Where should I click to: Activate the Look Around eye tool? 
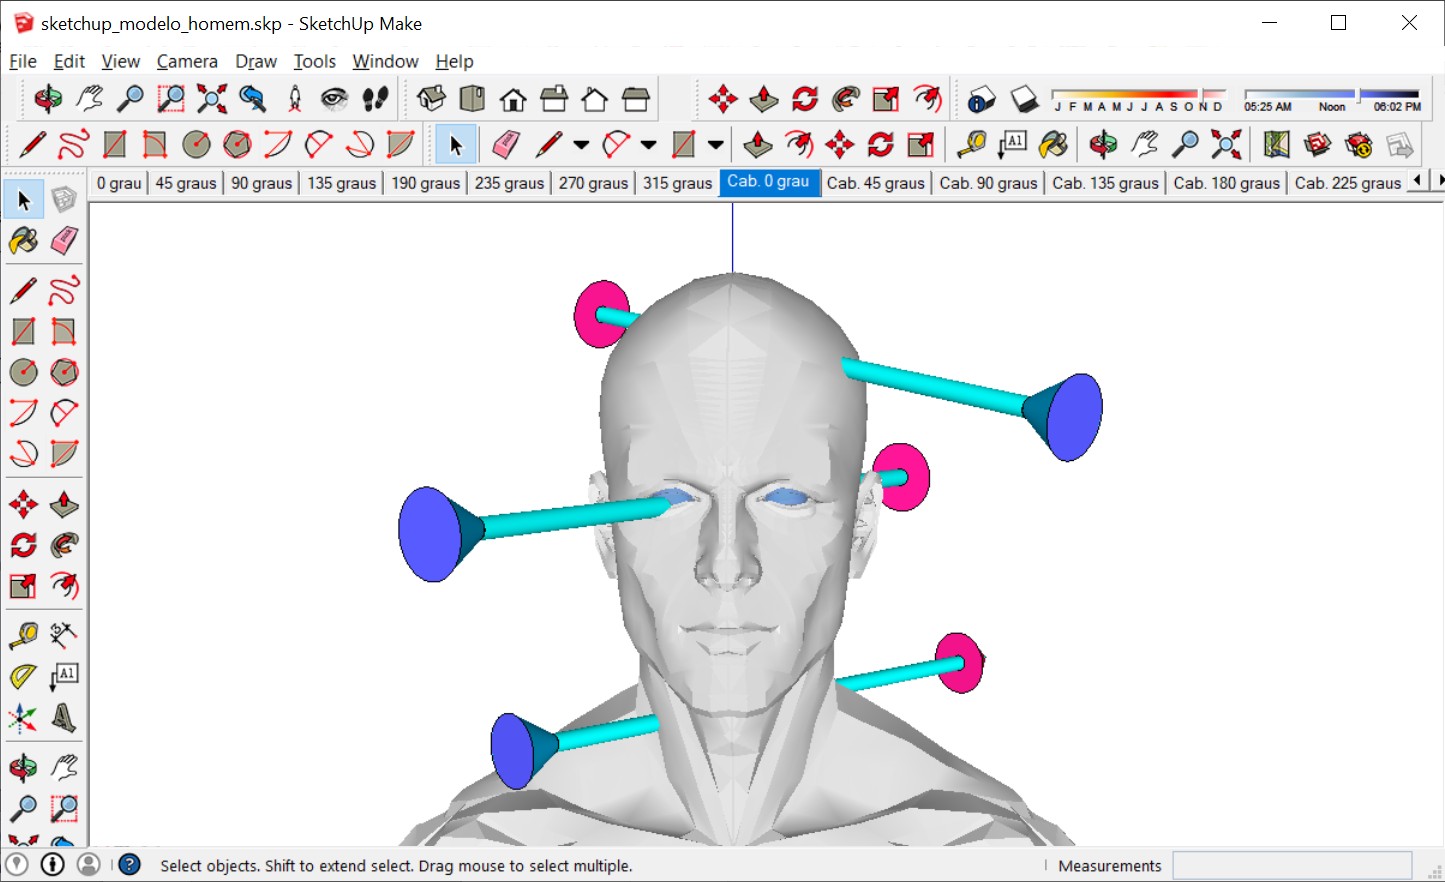pos(334,99)
